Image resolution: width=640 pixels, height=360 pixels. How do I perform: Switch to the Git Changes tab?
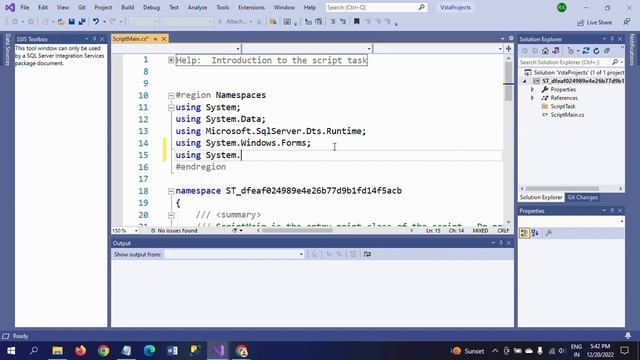[582, 198]
